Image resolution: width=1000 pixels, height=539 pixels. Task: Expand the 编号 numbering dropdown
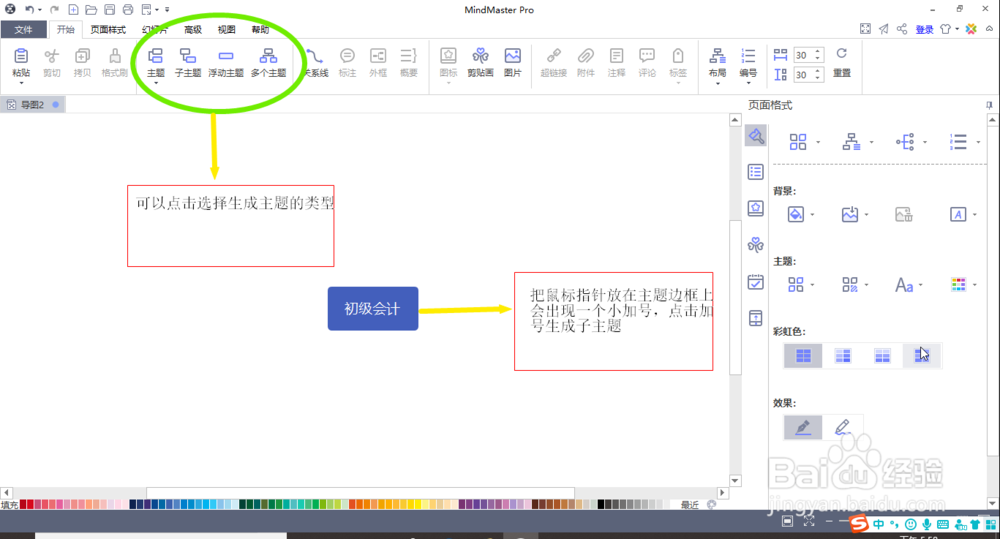point(748,83)
